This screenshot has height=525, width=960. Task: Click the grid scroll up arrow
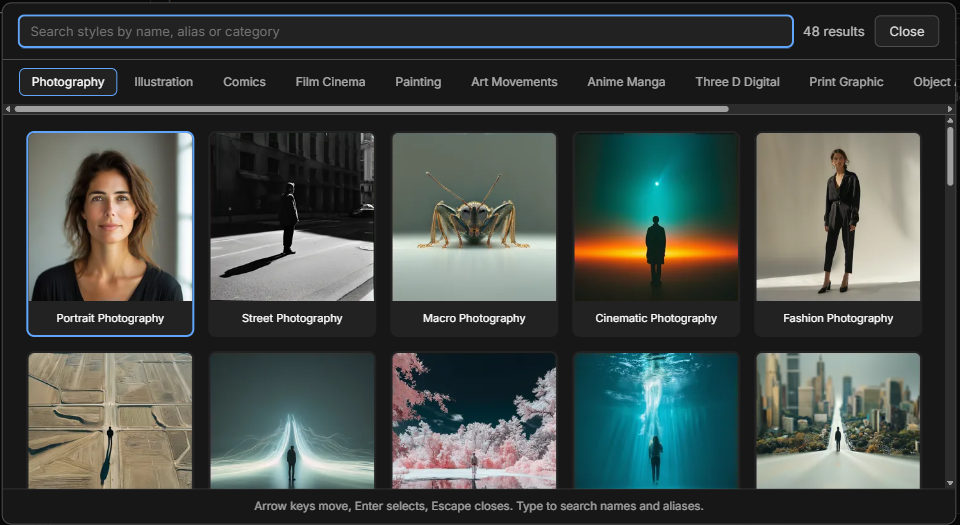pyautogui.click(x=950, y=121)
